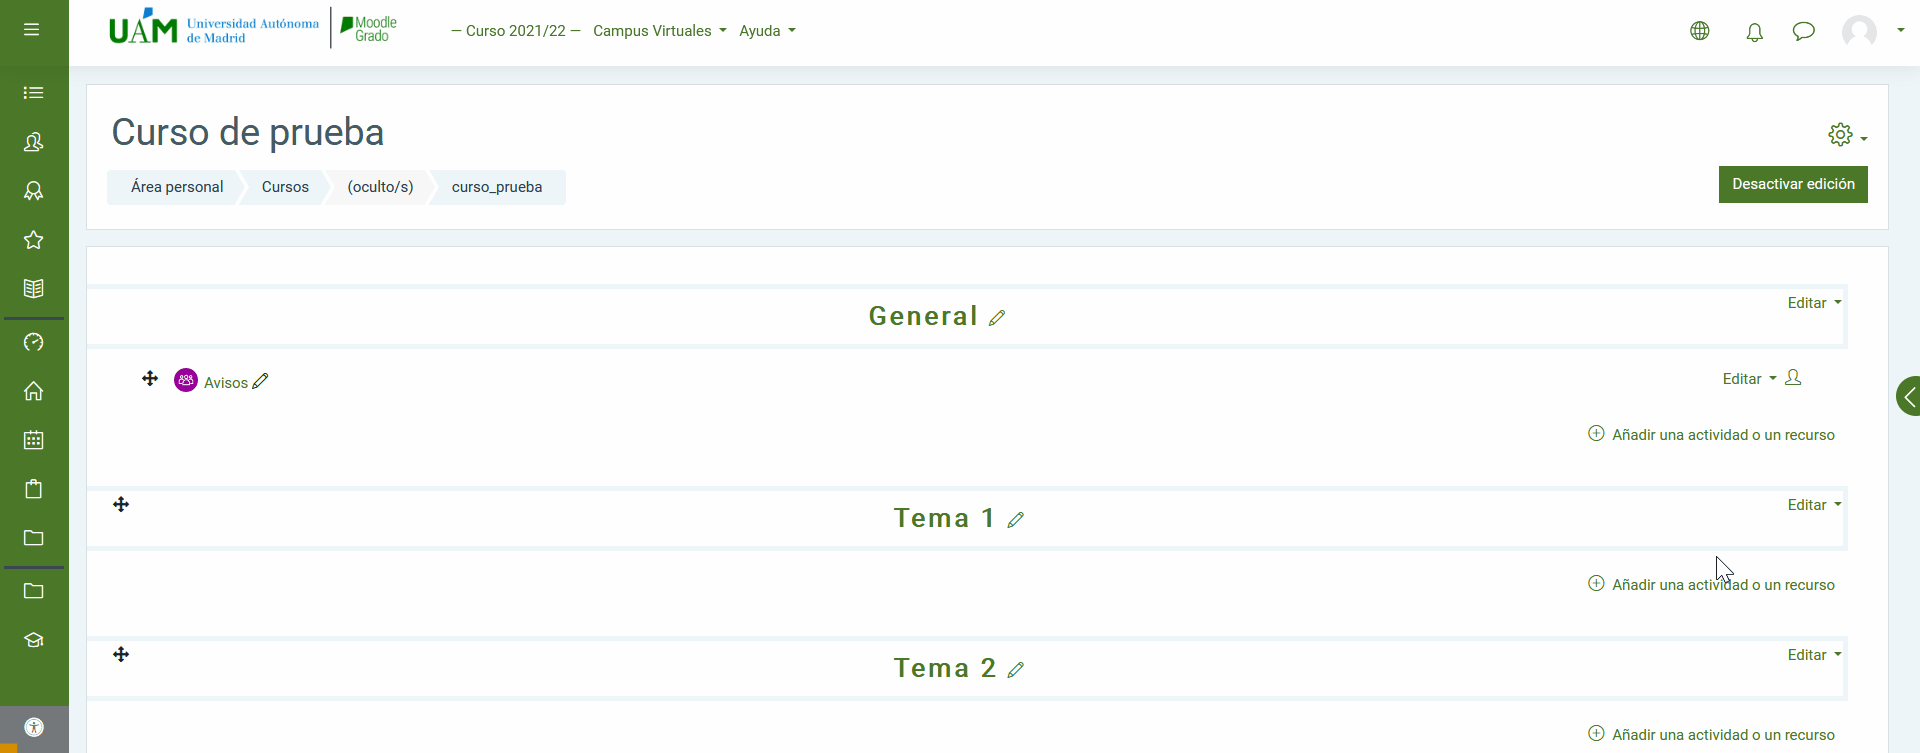Screen dimensions: 1920x753
Task: Click the accessibility icon in sidebar
Action: (34, 728)
